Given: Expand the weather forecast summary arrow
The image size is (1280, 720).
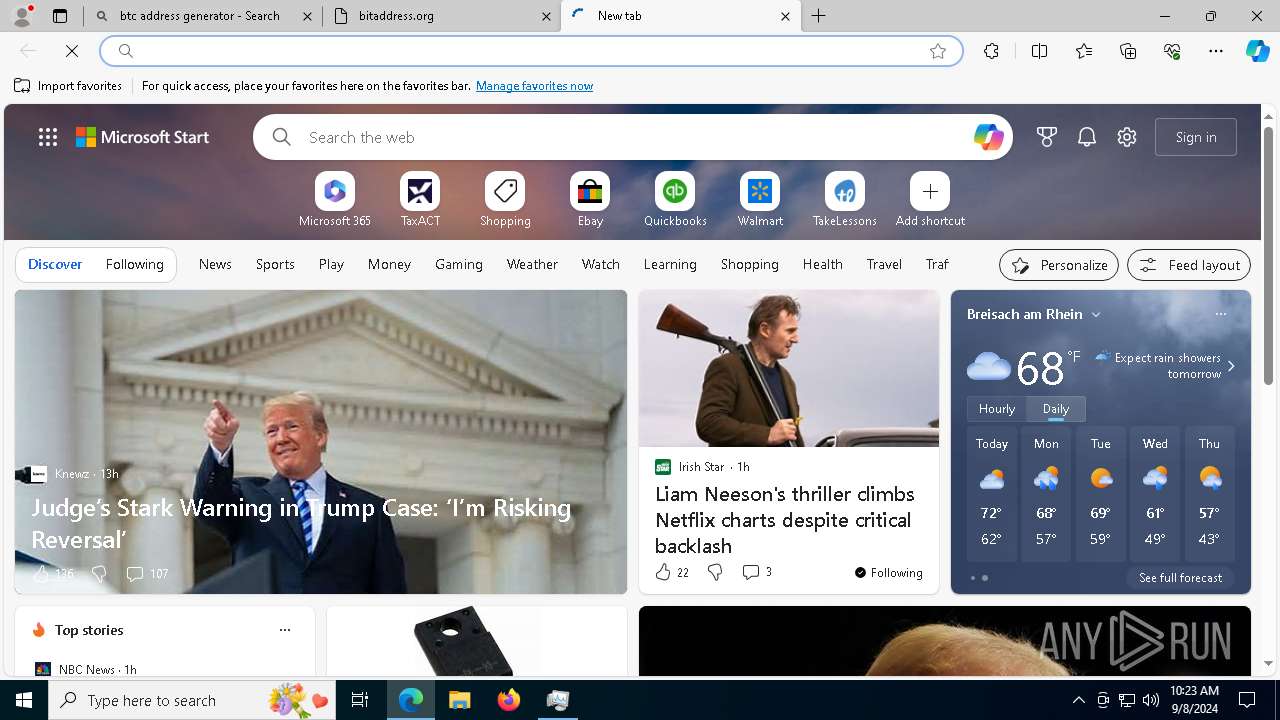Looking at the screenshot, I should coord(1231,366).
